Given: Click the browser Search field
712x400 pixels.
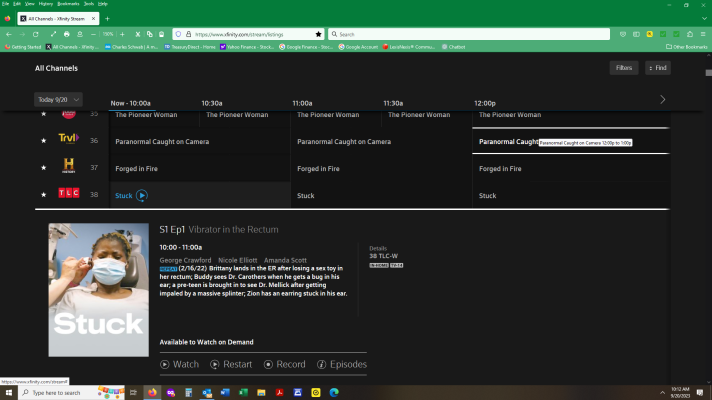Looking at the screenshot, I should pyautogui.click(x=469, y=34).
